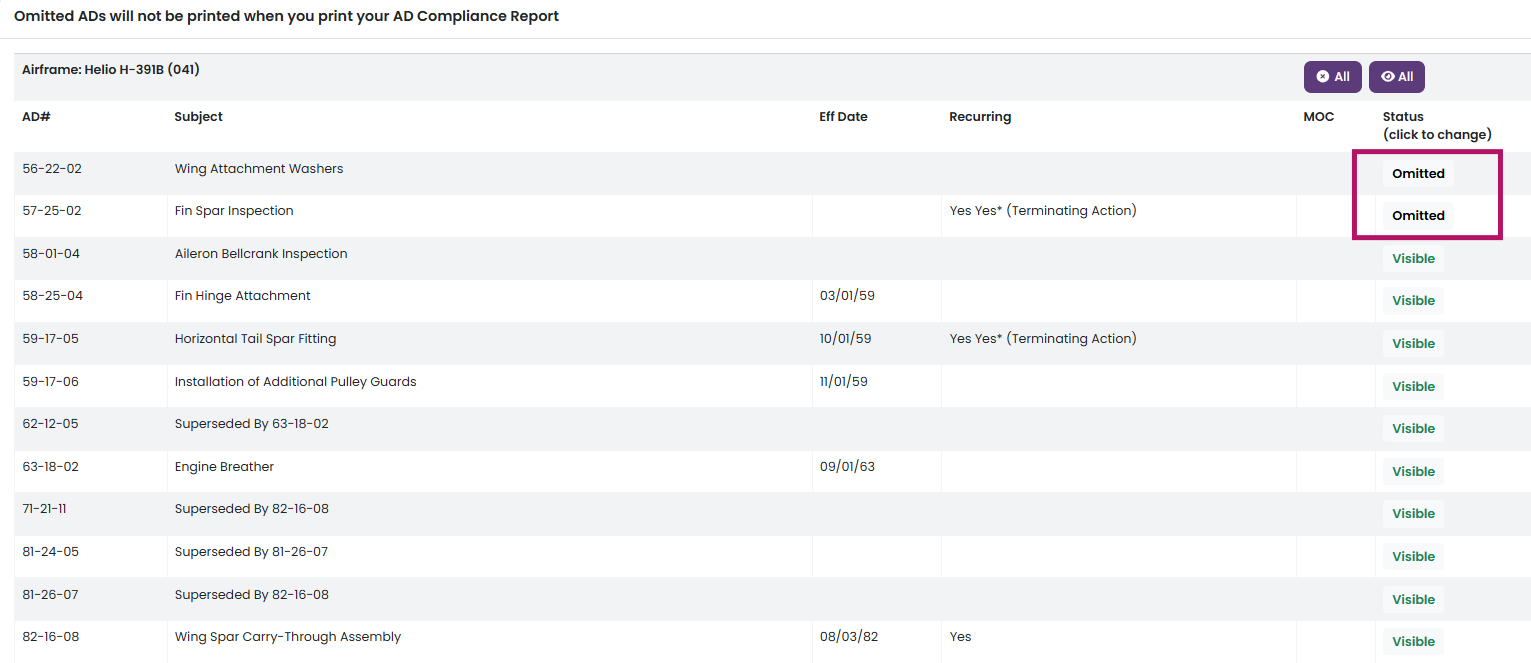This screenshot has height=663, width=1531.
Task: Select the Horizontal Tail Spar Fitting subject
Action: (255, 339)
